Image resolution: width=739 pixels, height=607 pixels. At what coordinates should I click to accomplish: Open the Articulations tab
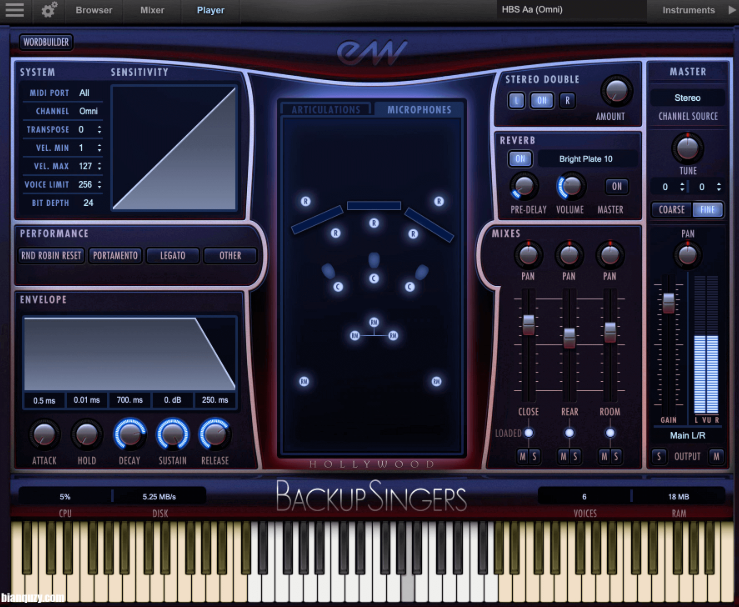(x=326, y=109)
